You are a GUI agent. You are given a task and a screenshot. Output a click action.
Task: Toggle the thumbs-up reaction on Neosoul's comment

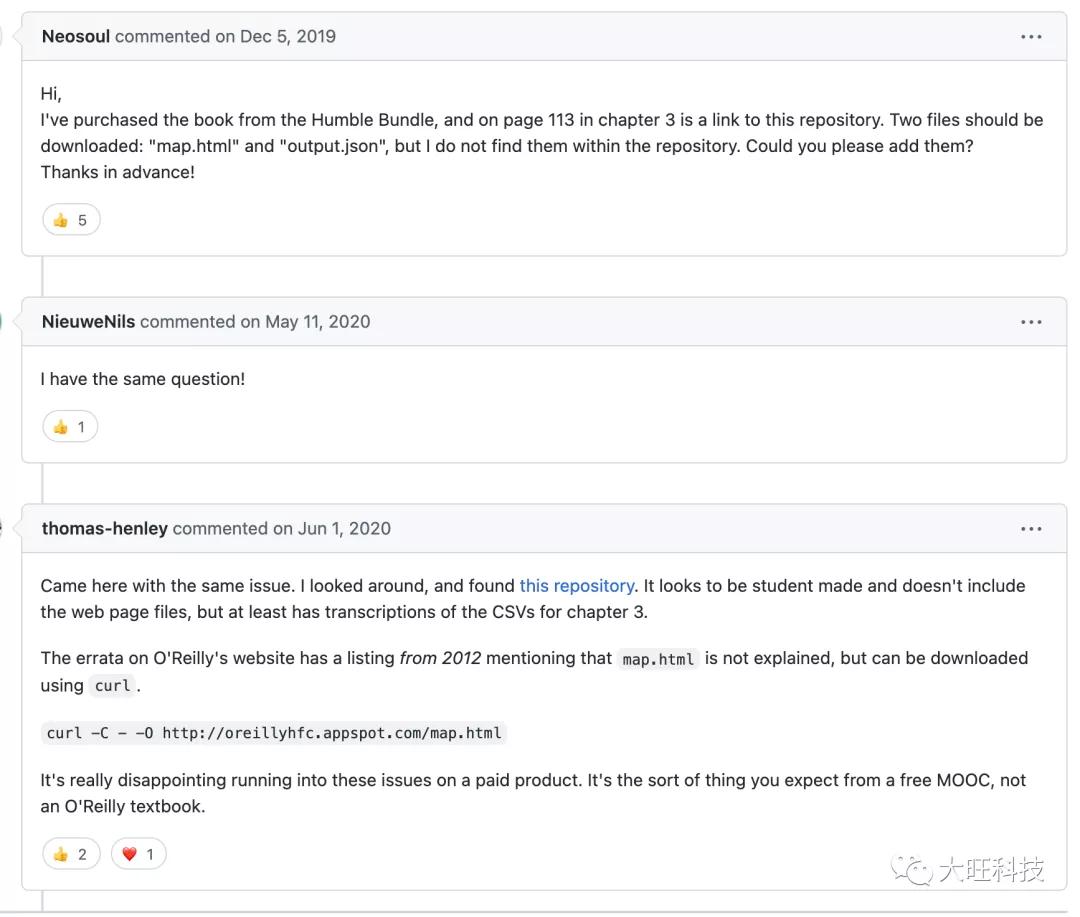[x=70, y=219]
